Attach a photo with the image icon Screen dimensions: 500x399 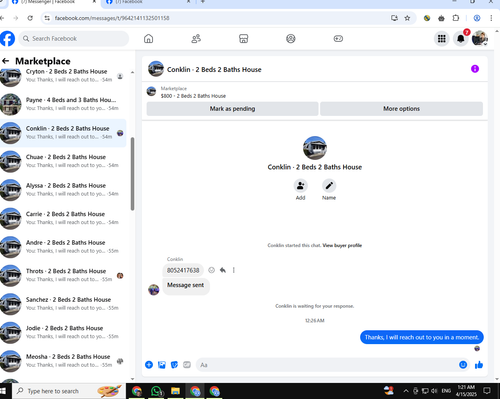coord(162,365)
